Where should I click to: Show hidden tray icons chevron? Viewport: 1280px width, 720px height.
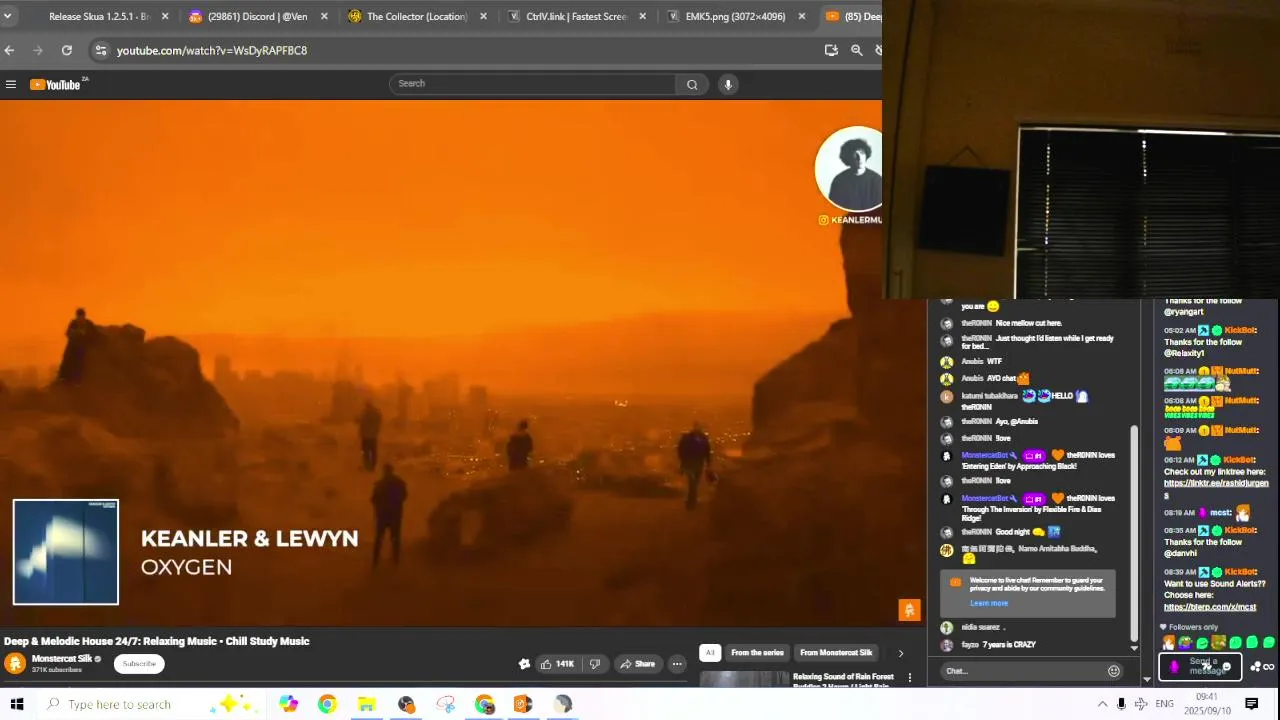[x=1102, y=704]
